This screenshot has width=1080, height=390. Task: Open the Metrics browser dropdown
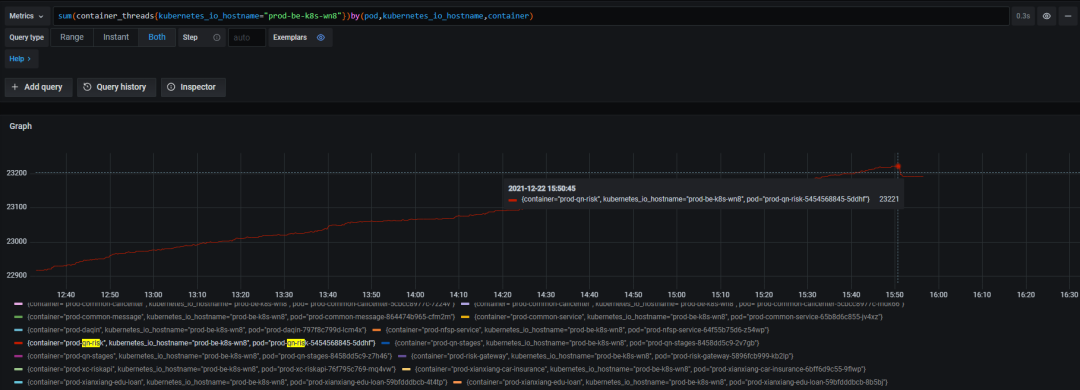coord(27,16)
